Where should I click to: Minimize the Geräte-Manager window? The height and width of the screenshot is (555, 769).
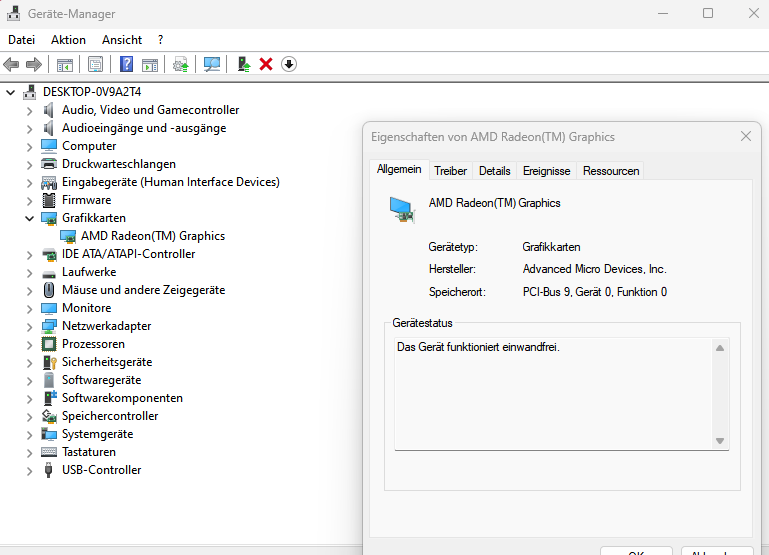click(x=663, y=13)
